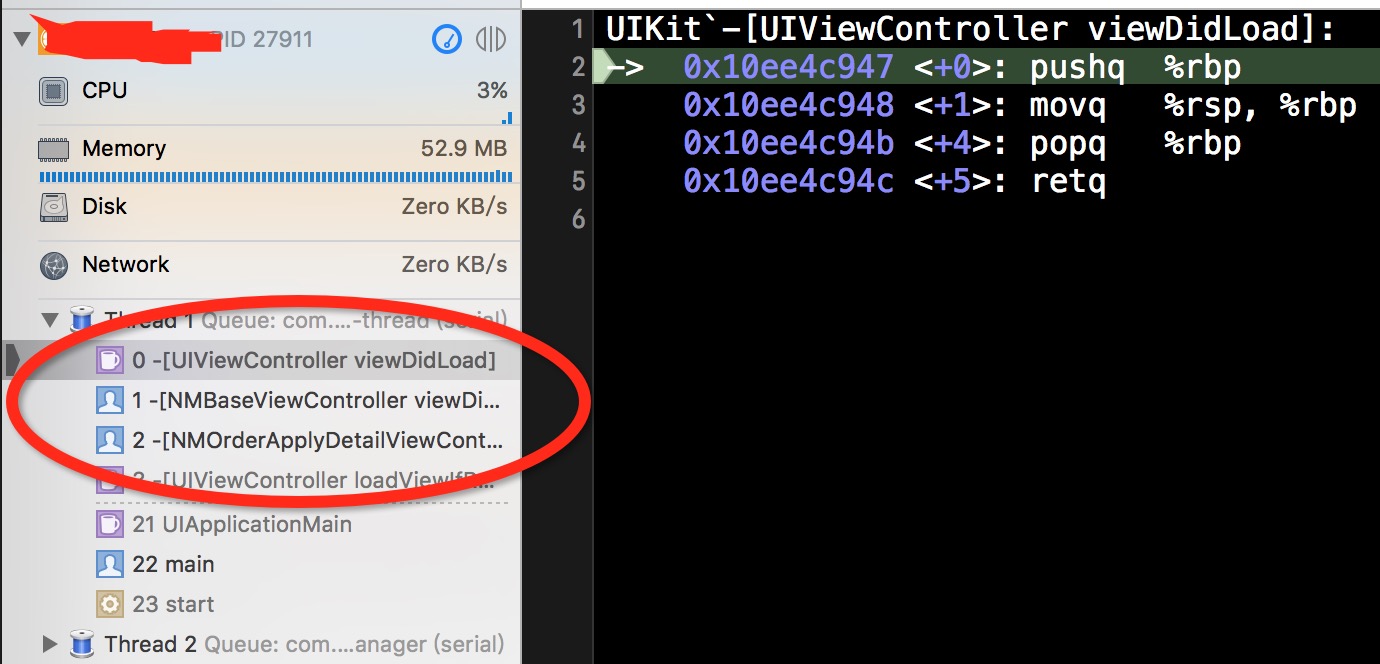The width and height of the screenshot is (1380, 664).
Task: Click the blue performance gauge icon
Action: pyautogui.click(x=446, y=40)
